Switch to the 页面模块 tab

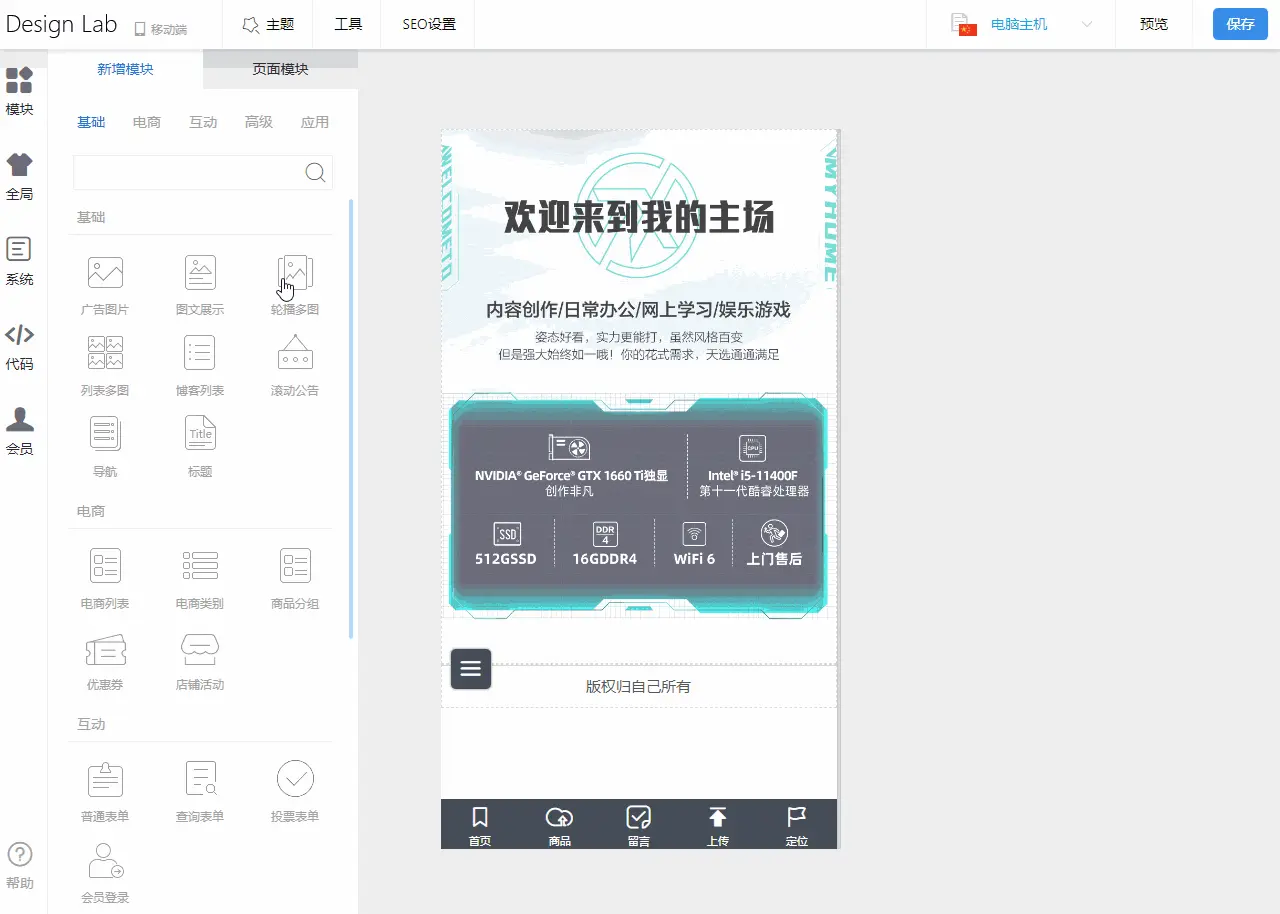280,69
